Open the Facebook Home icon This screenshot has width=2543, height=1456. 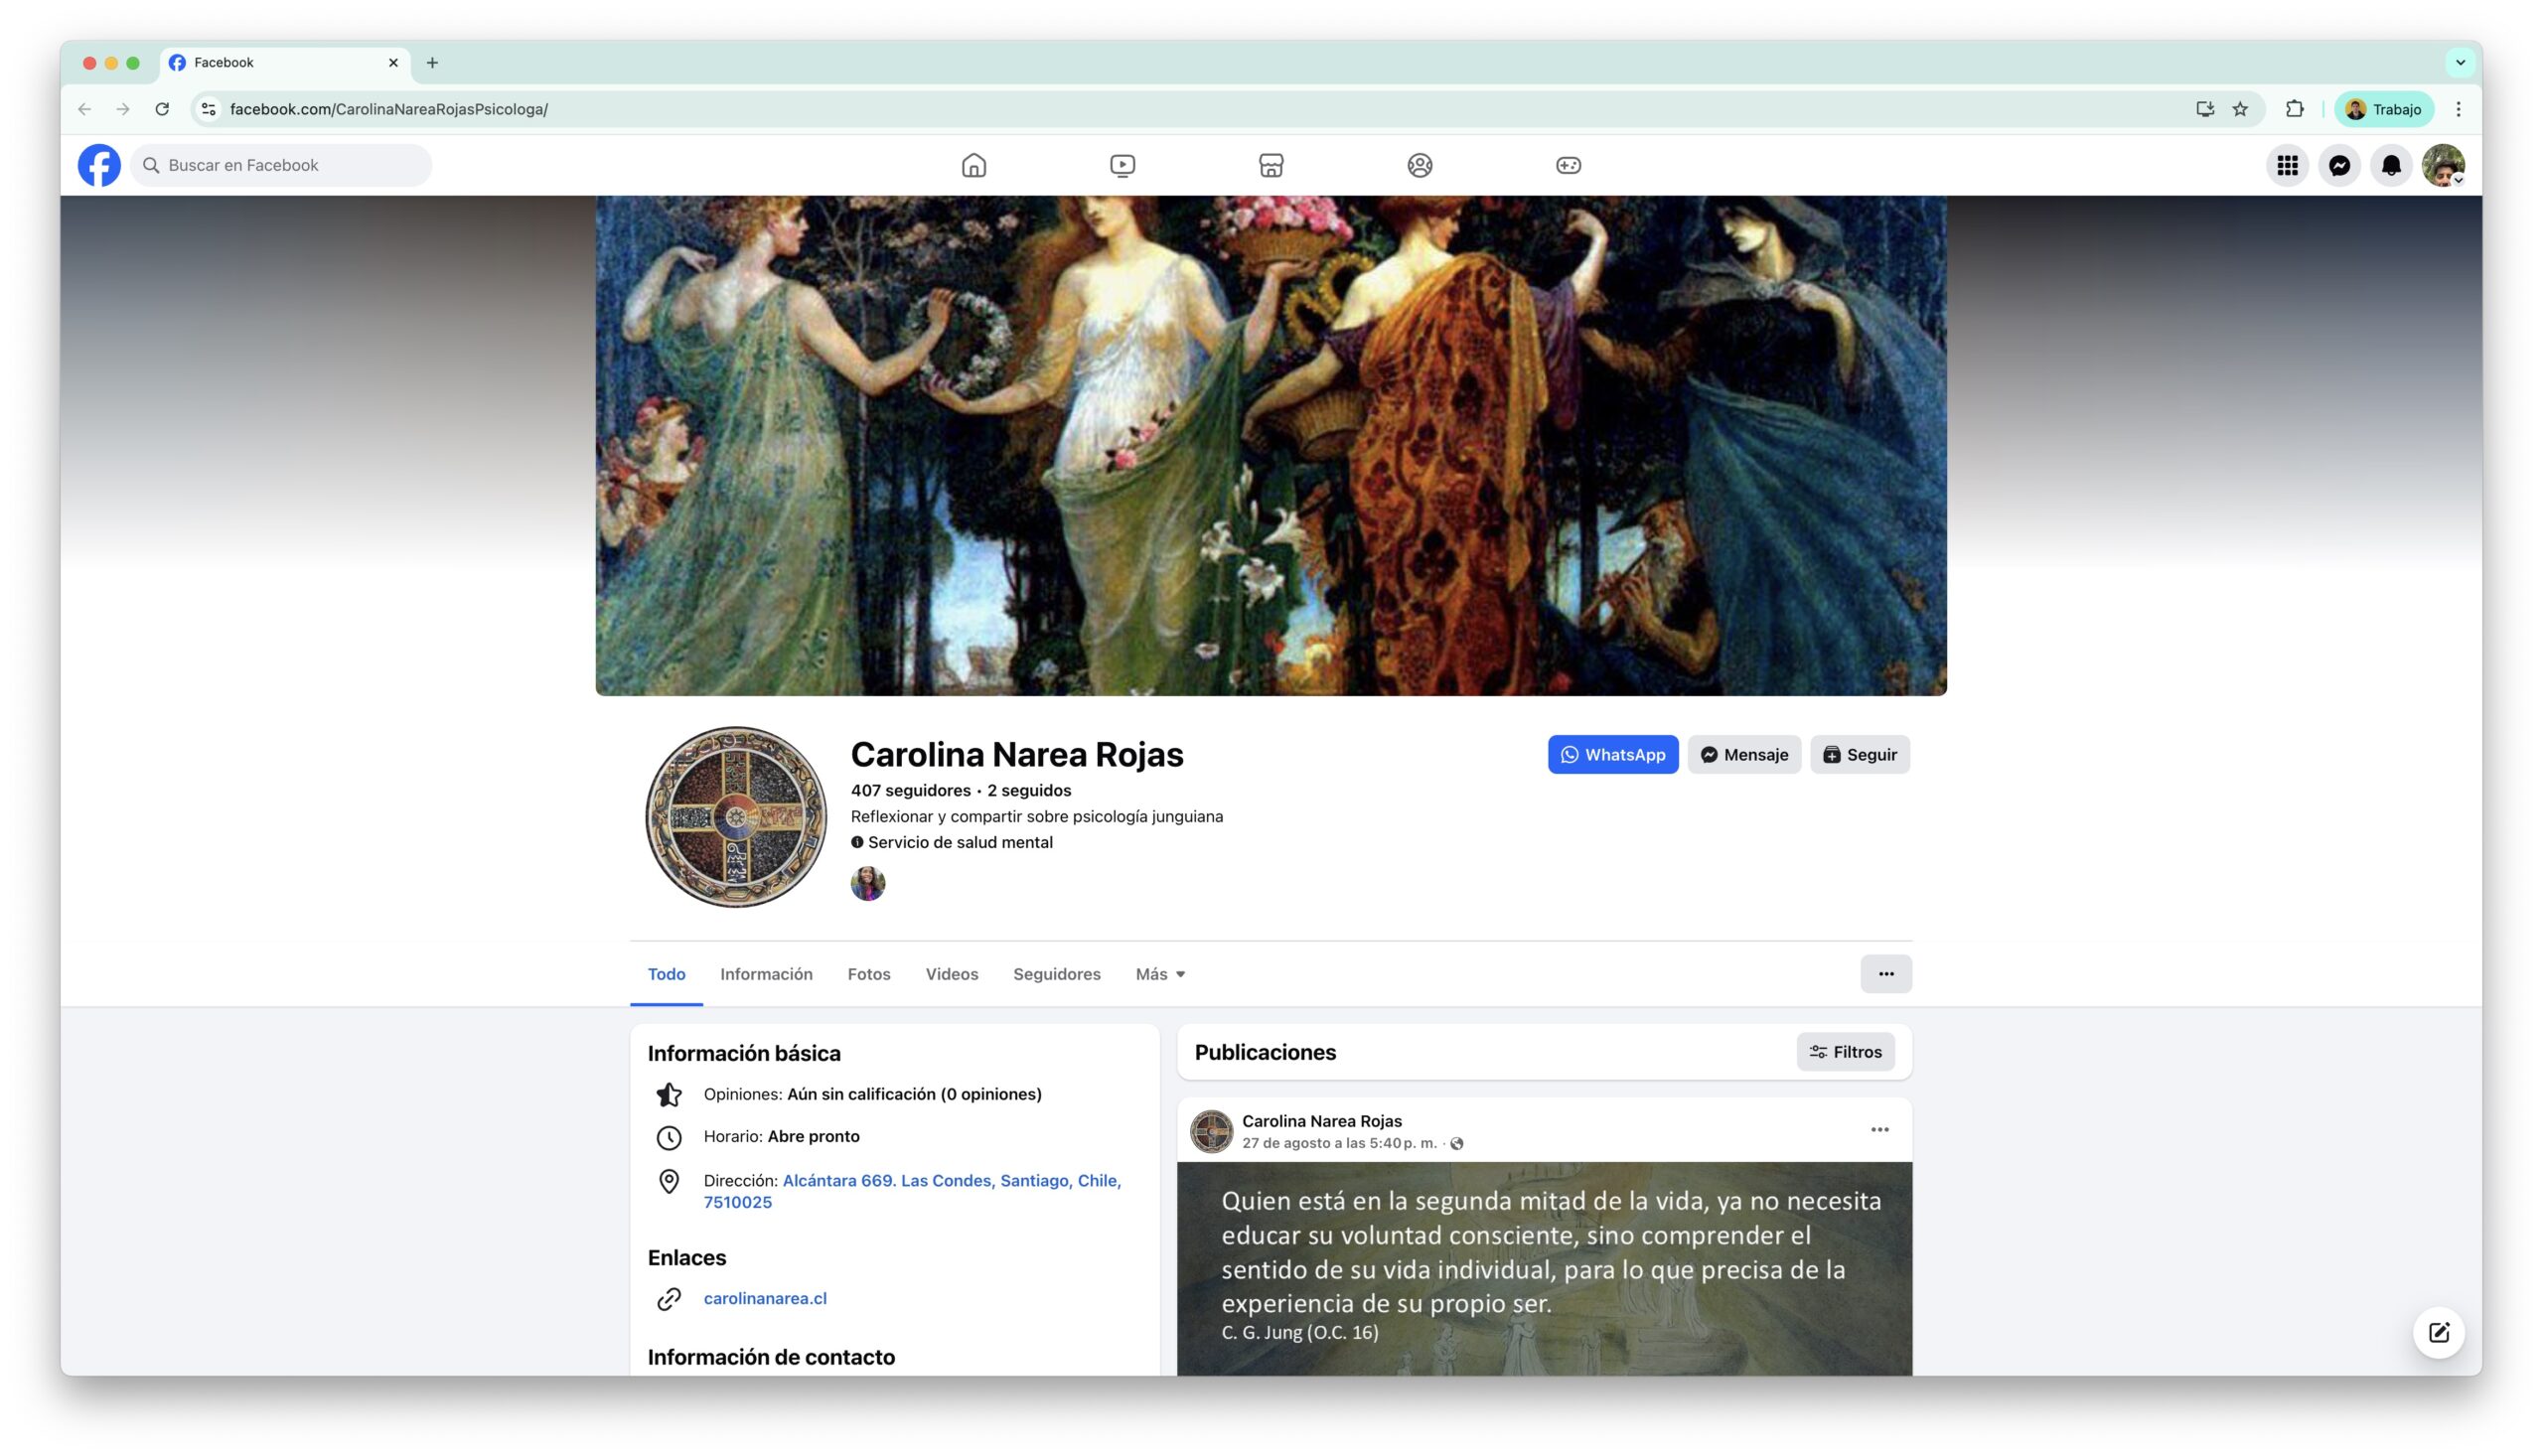click(973, 165)
